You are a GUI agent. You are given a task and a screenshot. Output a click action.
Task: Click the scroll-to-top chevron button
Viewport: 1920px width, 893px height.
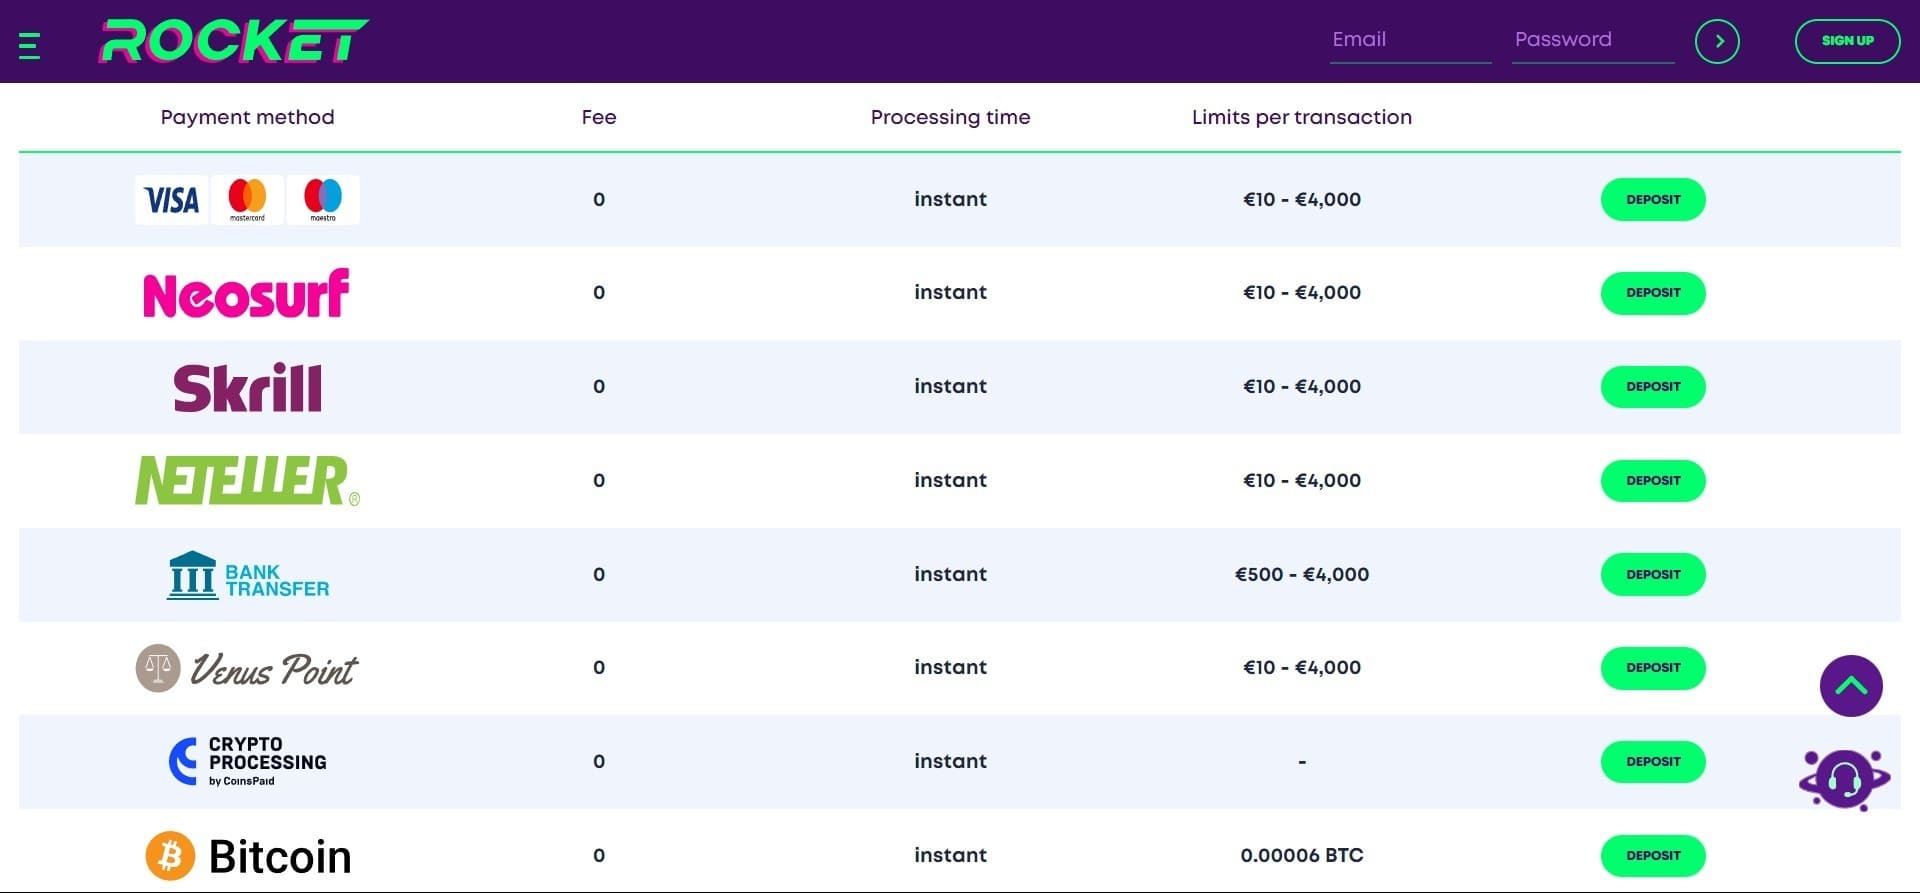[1850, 686]
